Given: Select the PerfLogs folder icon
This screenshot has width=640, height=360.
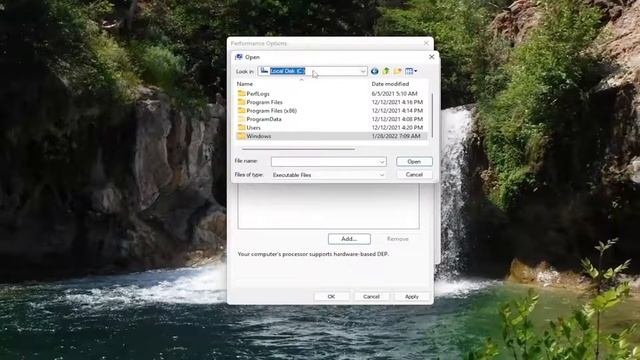Looking at the screenshot, I should point(241,93).
